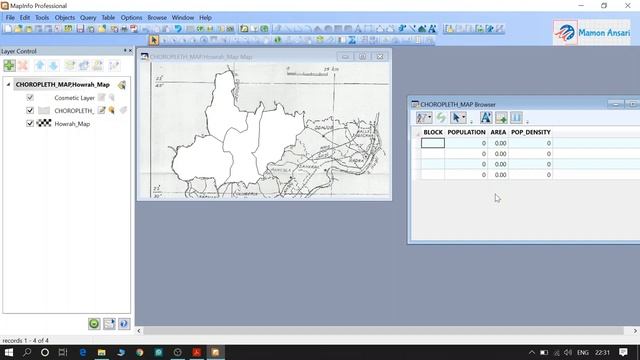The image size is (640, 360).
Task: Click the Windows Start button
Action: [9, 352]
